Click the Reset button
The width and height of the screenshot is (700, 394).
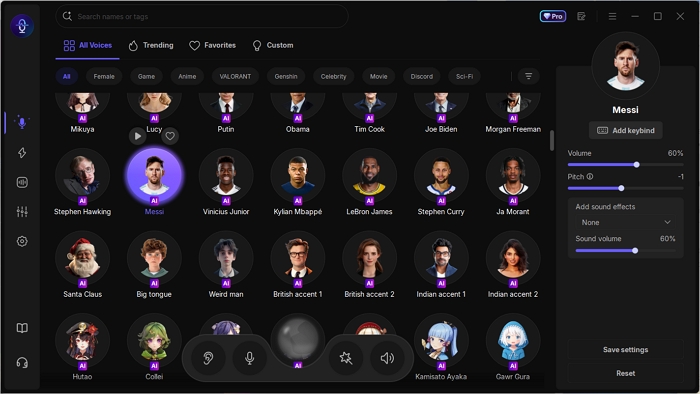click(x=625, y=373)
